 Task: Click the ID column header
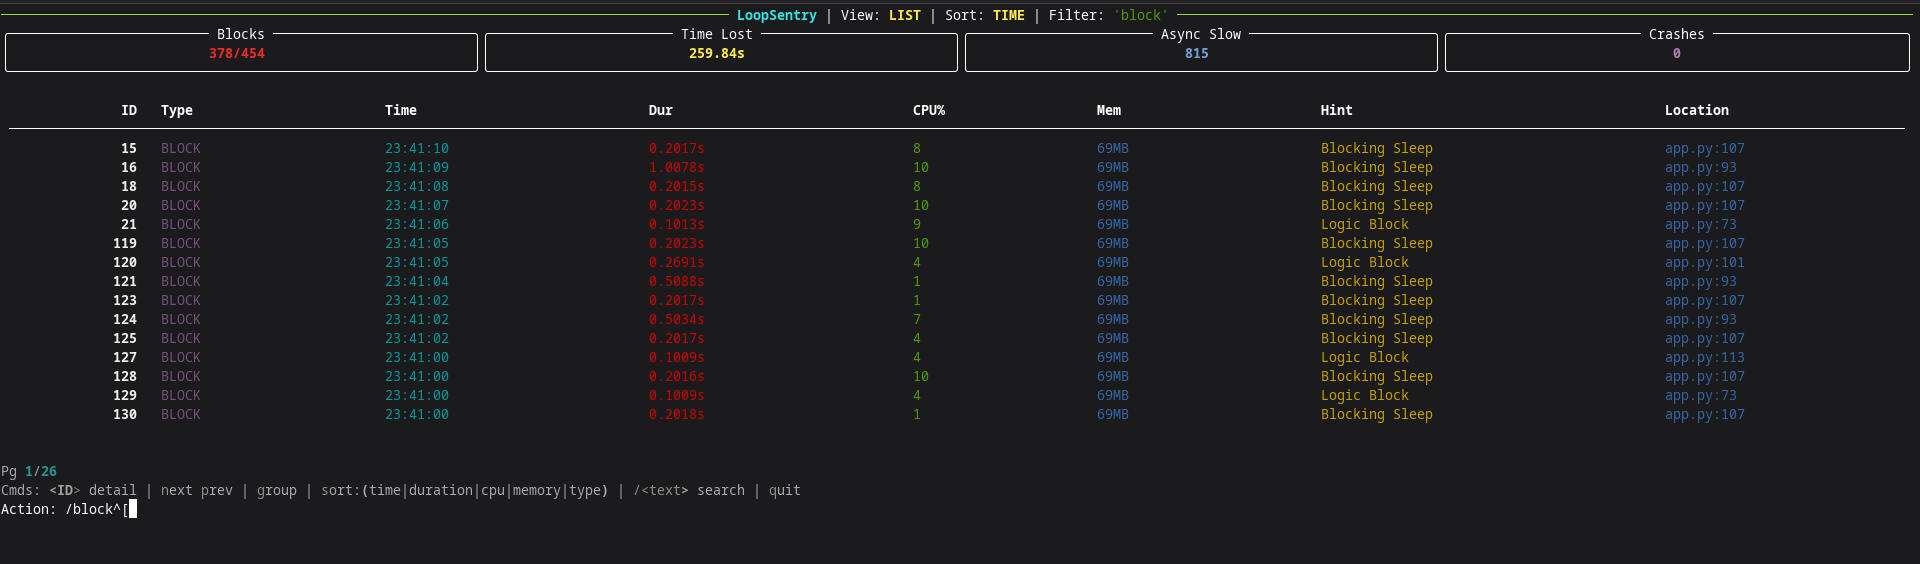129,111
